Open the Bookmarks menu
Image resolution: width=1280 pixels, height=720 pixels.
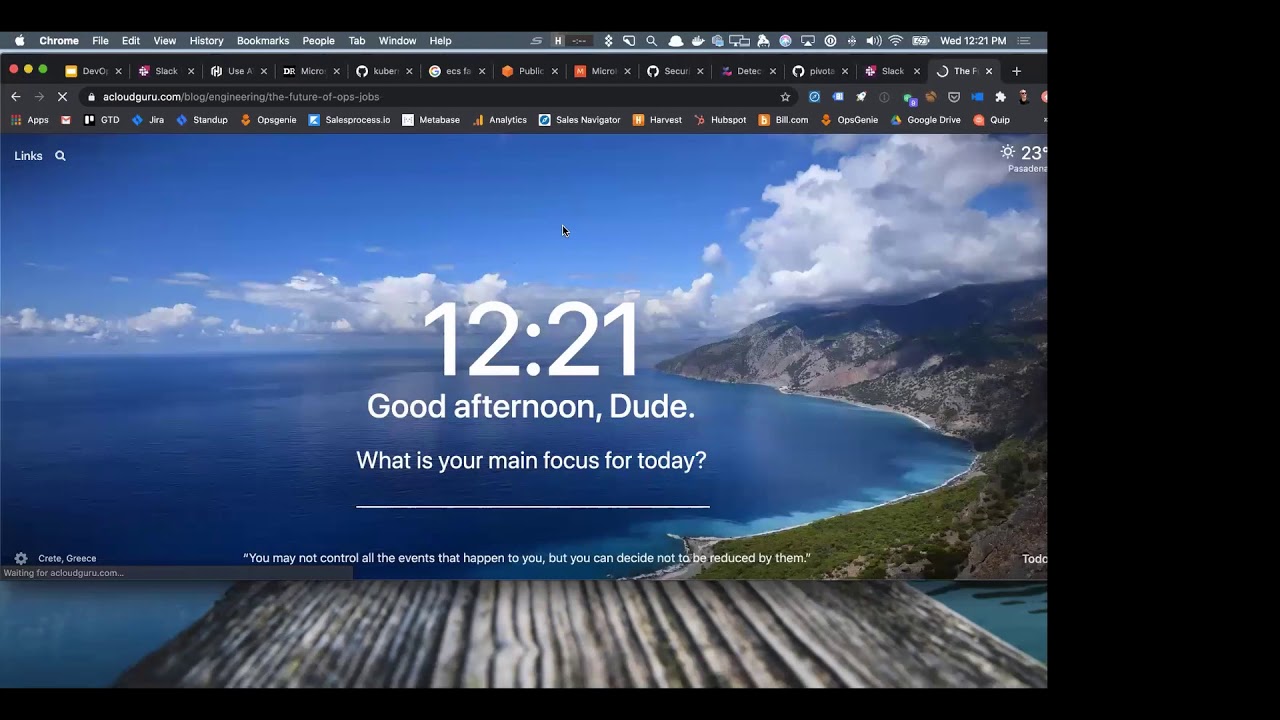click(263, 41)
